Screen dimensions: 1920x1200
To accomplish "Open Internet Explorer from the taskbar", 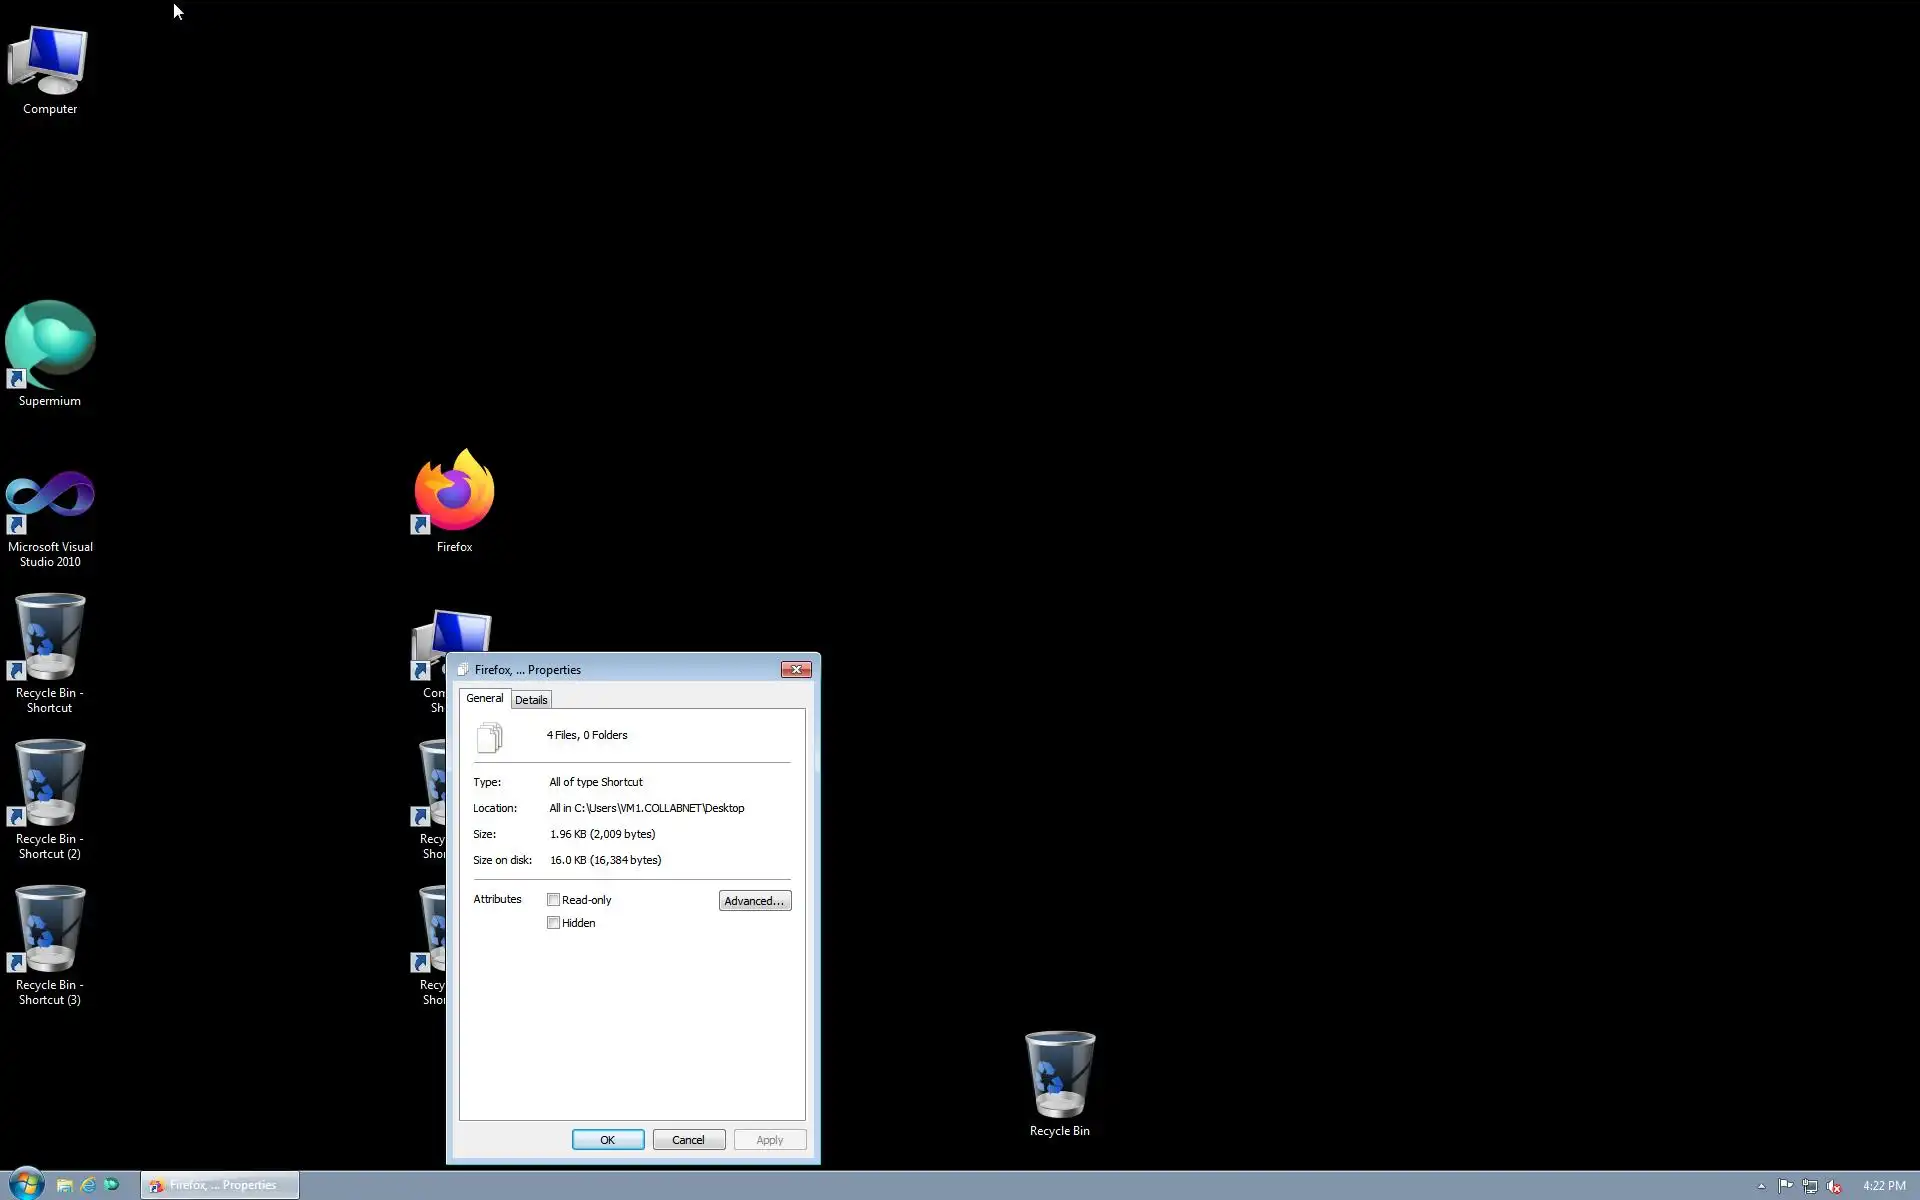I will click(x=88, y=1185).
